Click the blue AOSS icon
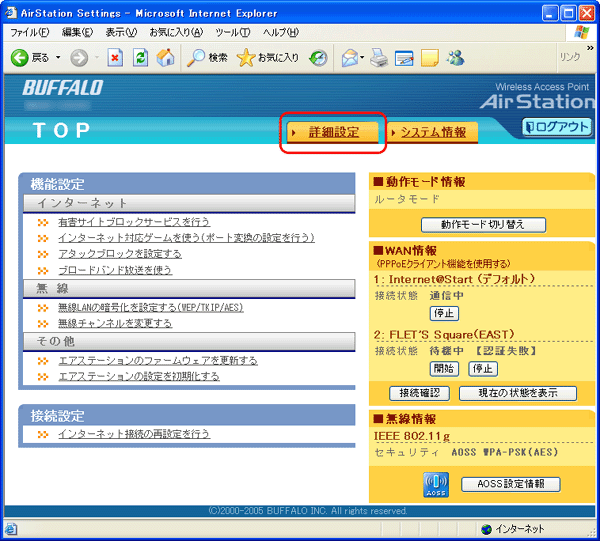 point(436,485)
